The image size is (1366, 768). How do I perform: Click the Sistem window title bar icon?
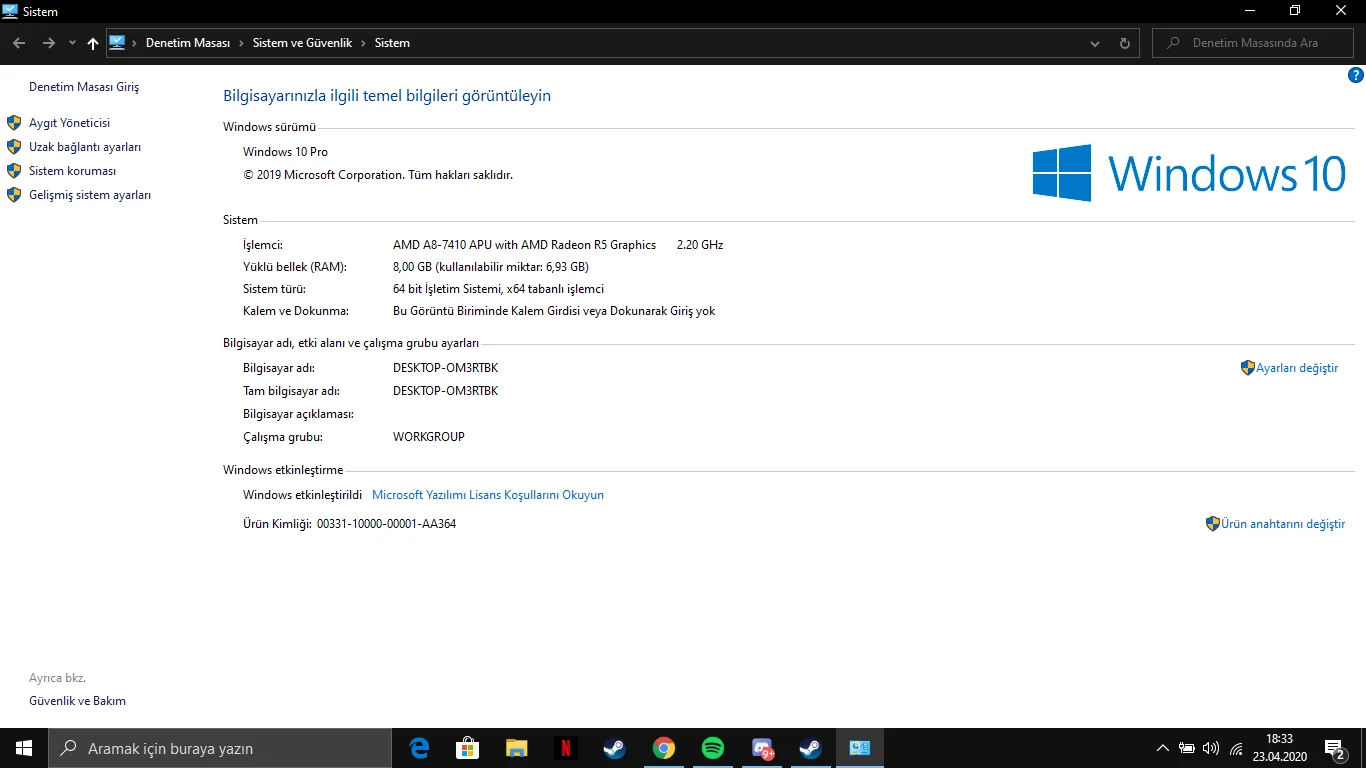(10, 11)
